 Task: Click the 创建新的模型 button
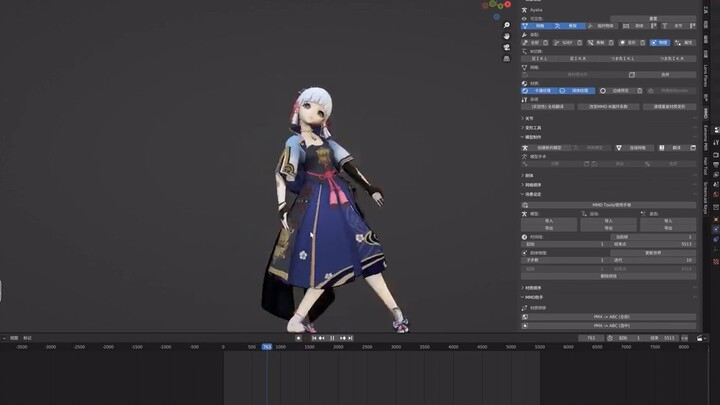coord(545,148)
